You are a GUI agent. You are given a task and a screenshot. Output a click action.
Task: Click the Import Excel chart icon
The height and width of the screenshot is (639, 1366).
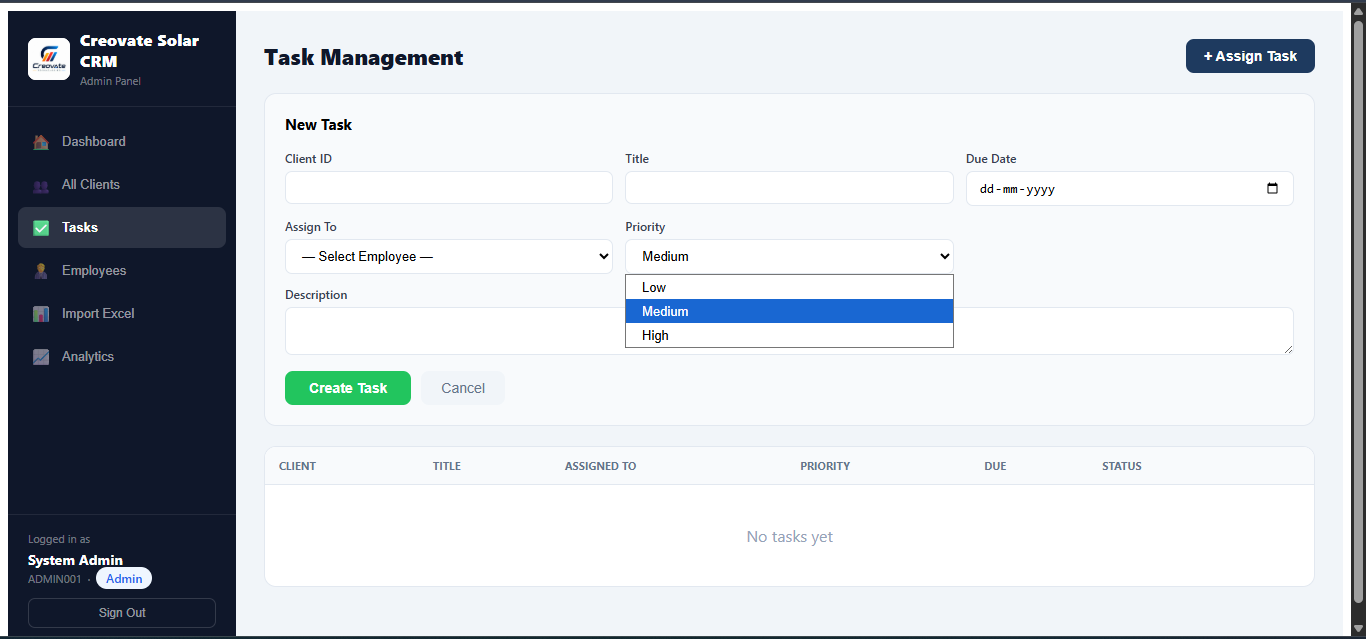click(x=41, y=314)
